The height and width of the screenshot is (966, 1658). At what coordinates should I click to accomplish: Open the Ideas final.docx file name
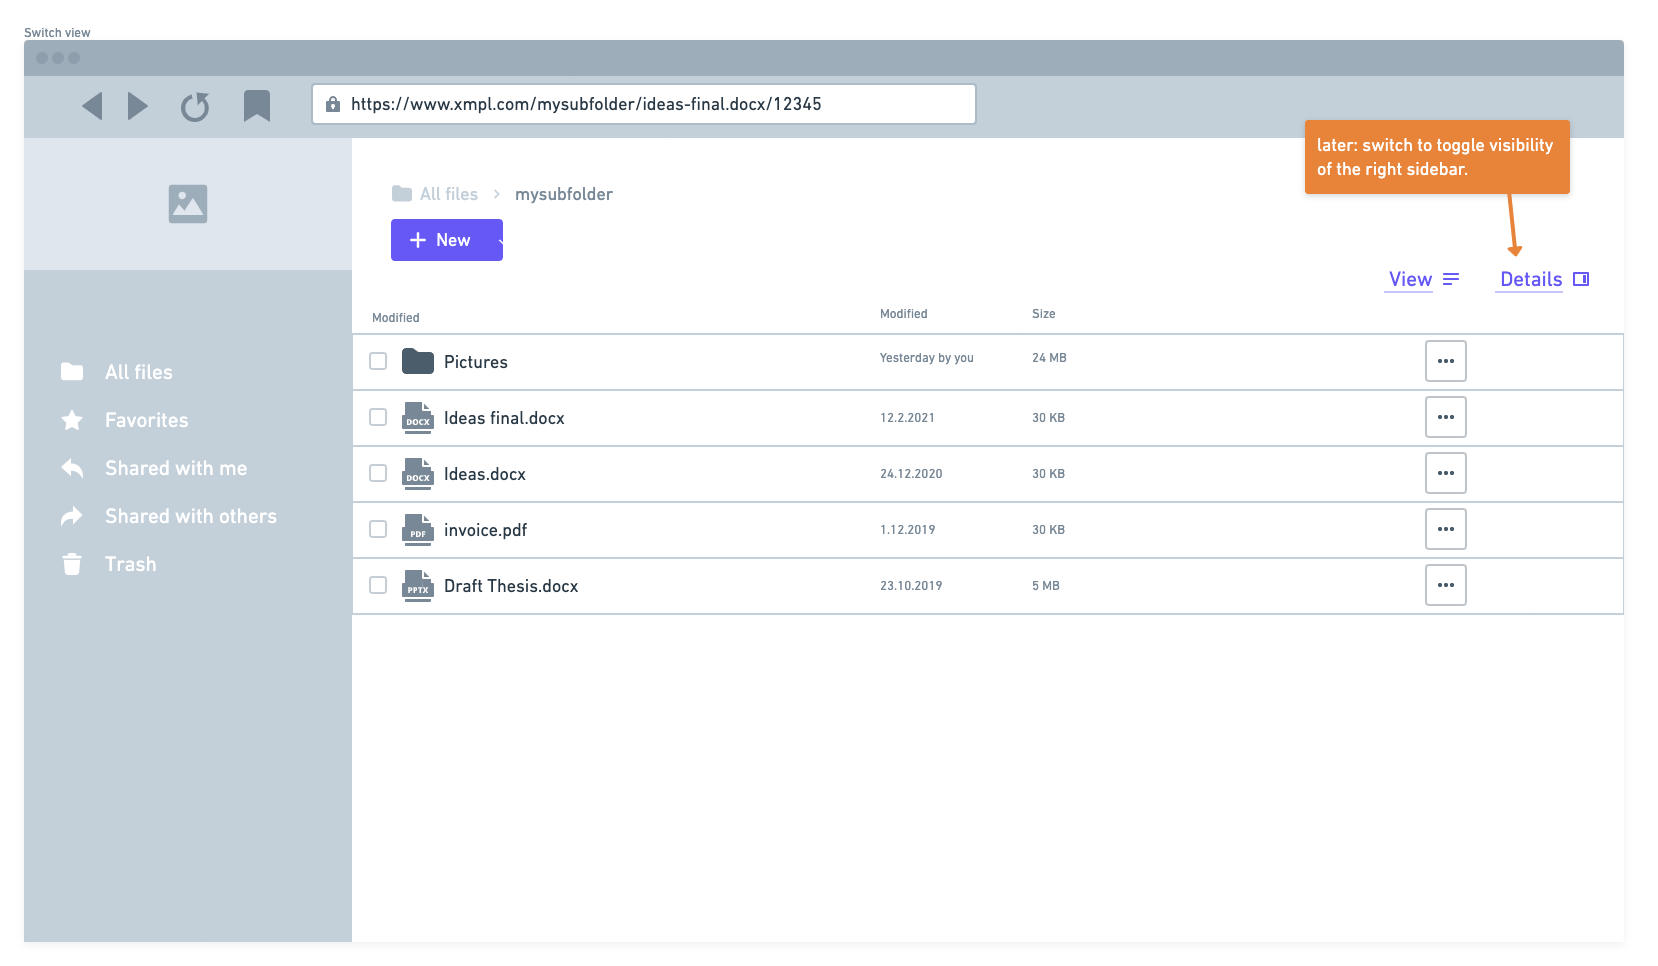click(504, 418)
